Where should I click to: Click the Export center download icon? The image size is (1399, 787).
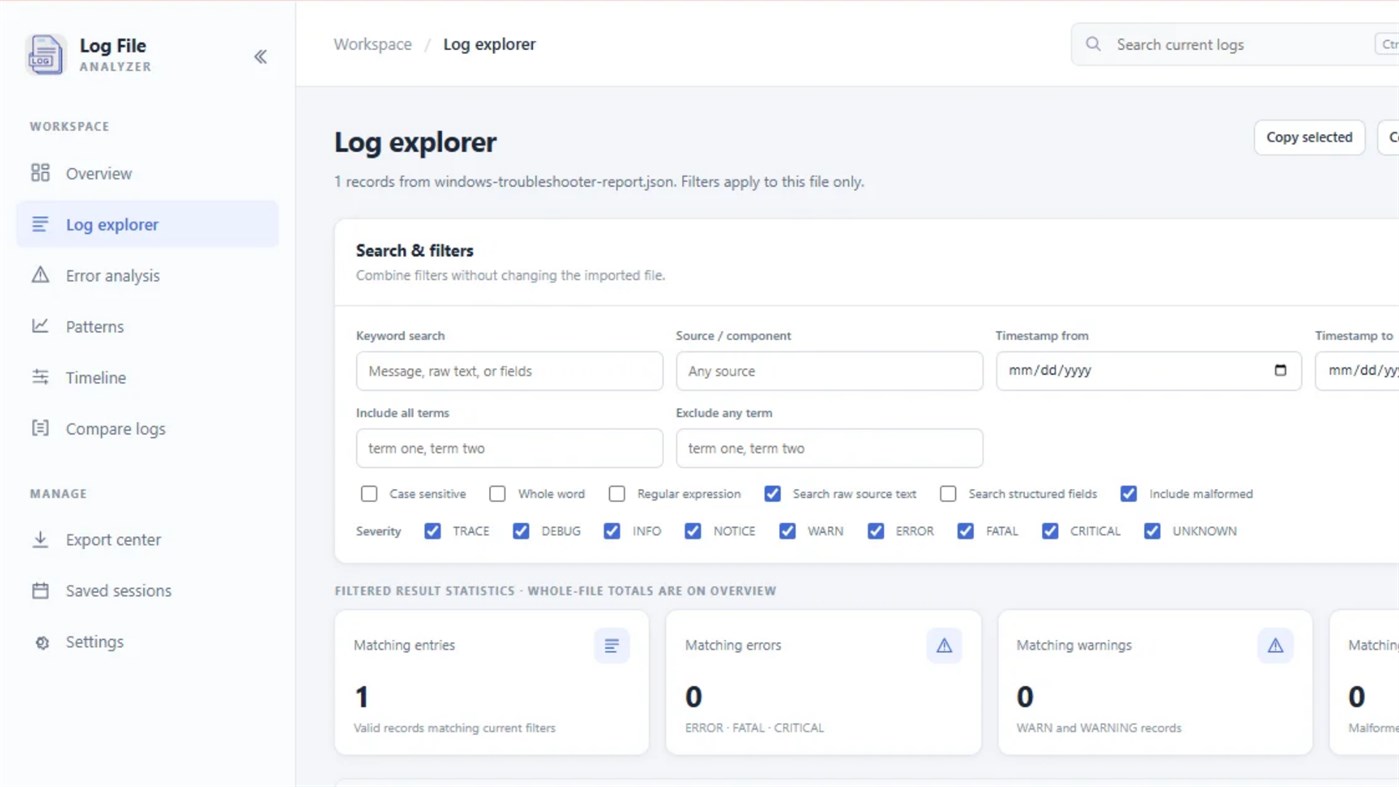pyautogui.click(x=40, y=539)
